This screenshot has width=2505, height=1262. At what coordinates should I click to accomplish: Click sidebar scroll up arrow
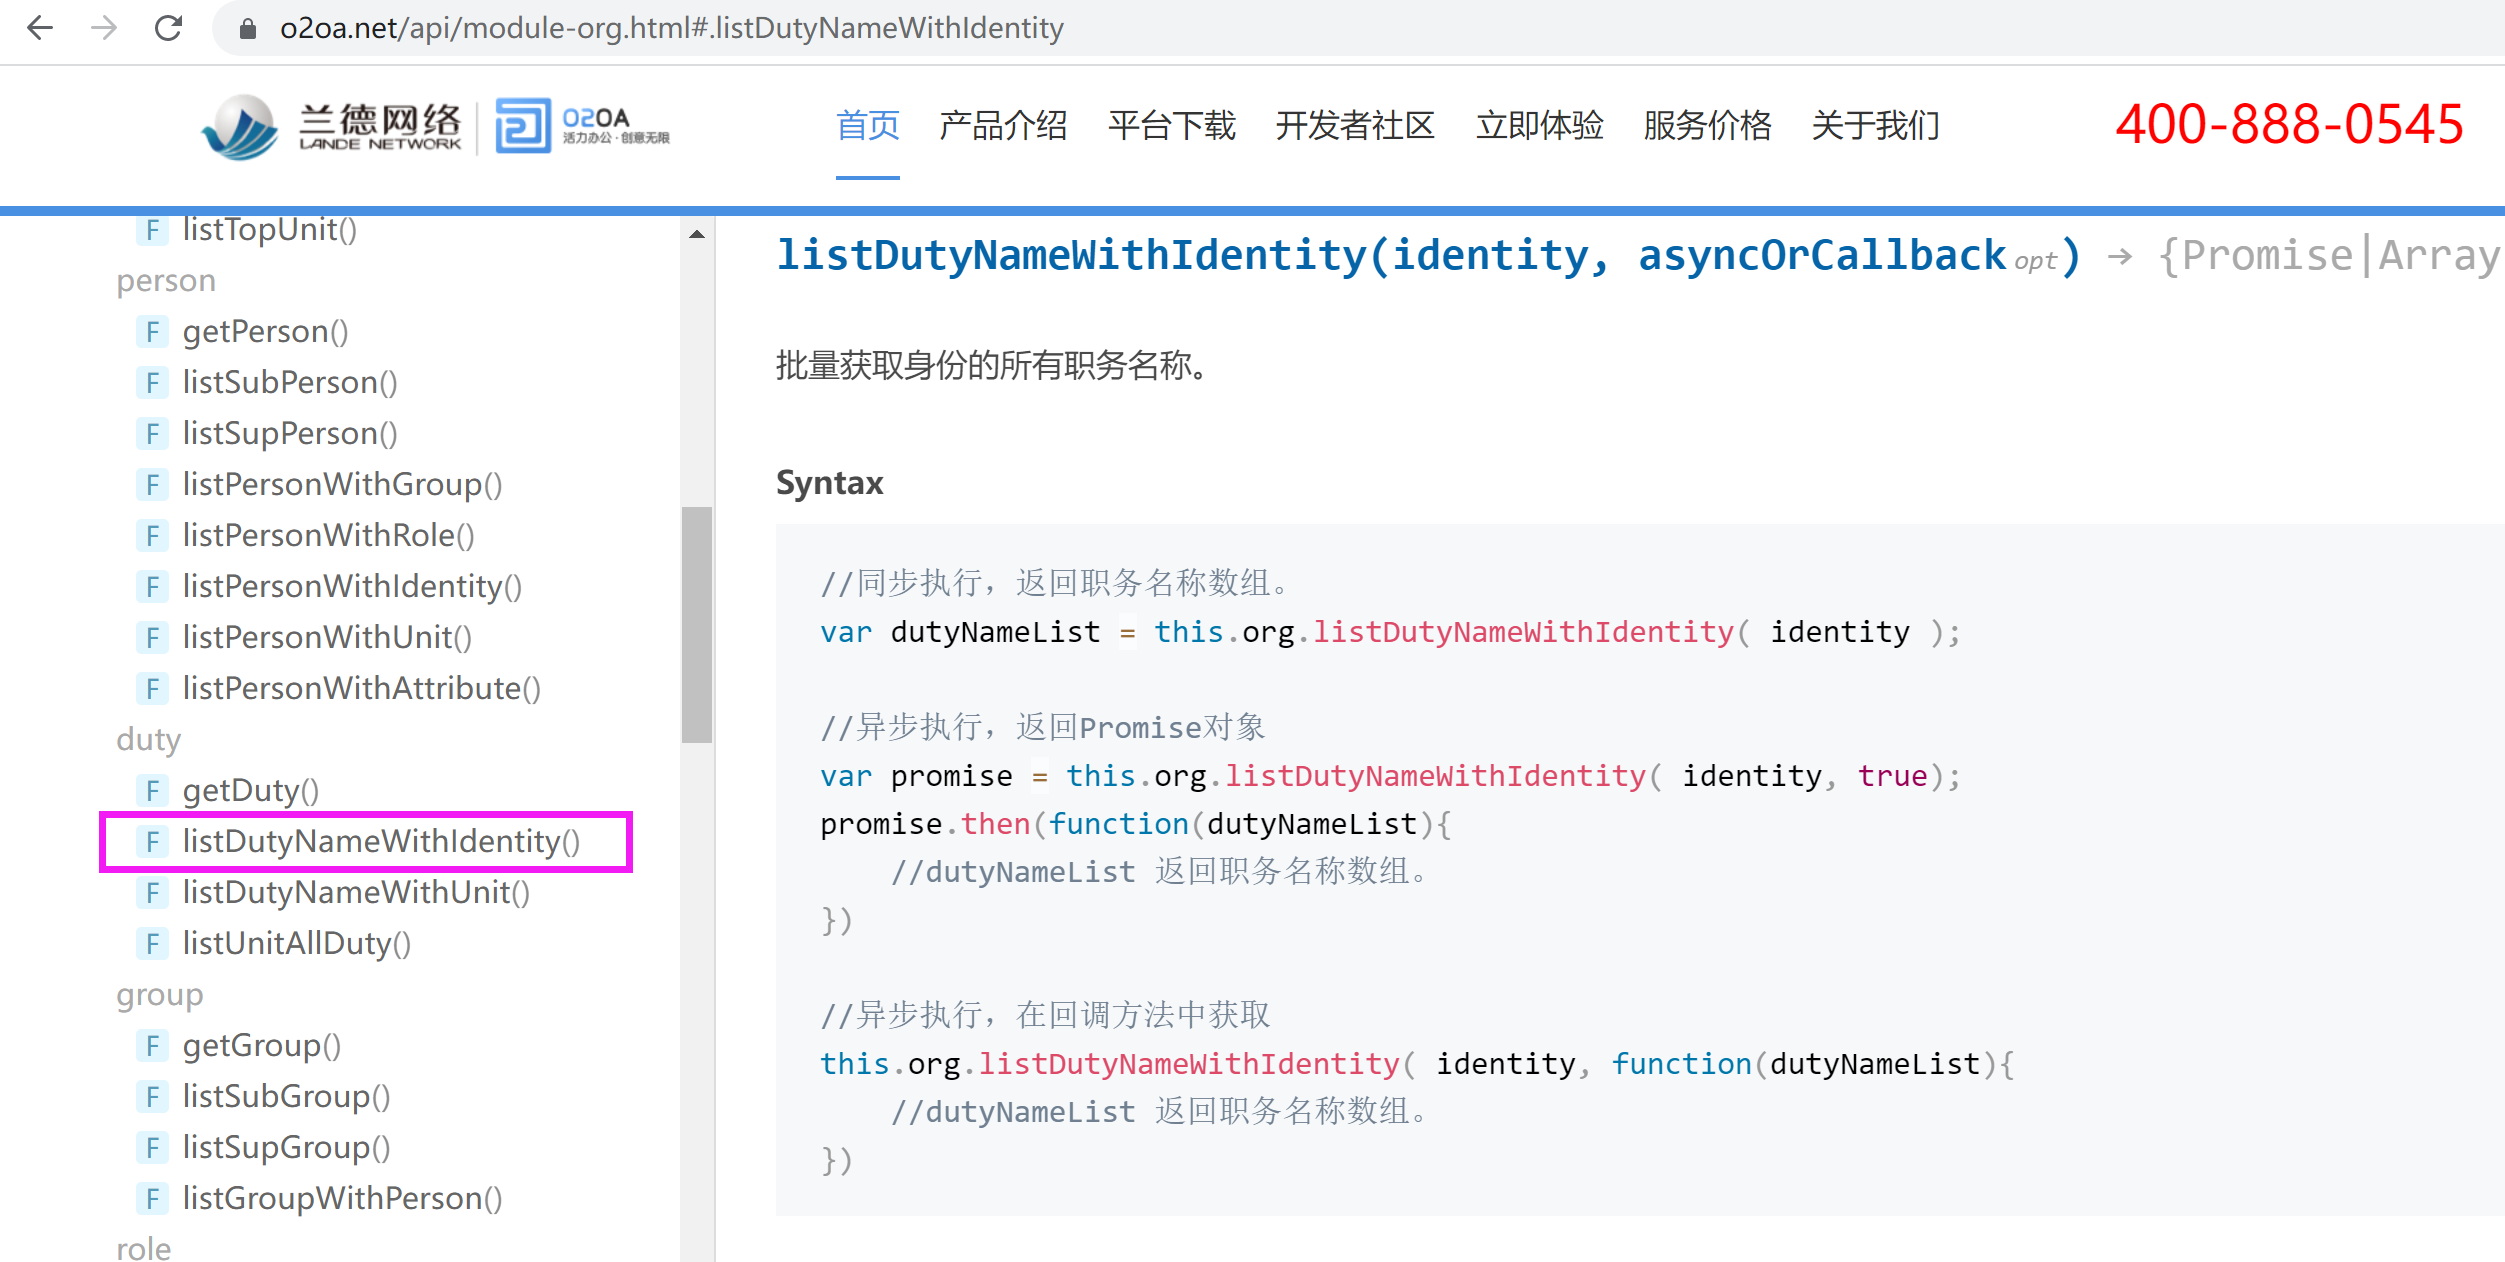(x=697, y=234)
